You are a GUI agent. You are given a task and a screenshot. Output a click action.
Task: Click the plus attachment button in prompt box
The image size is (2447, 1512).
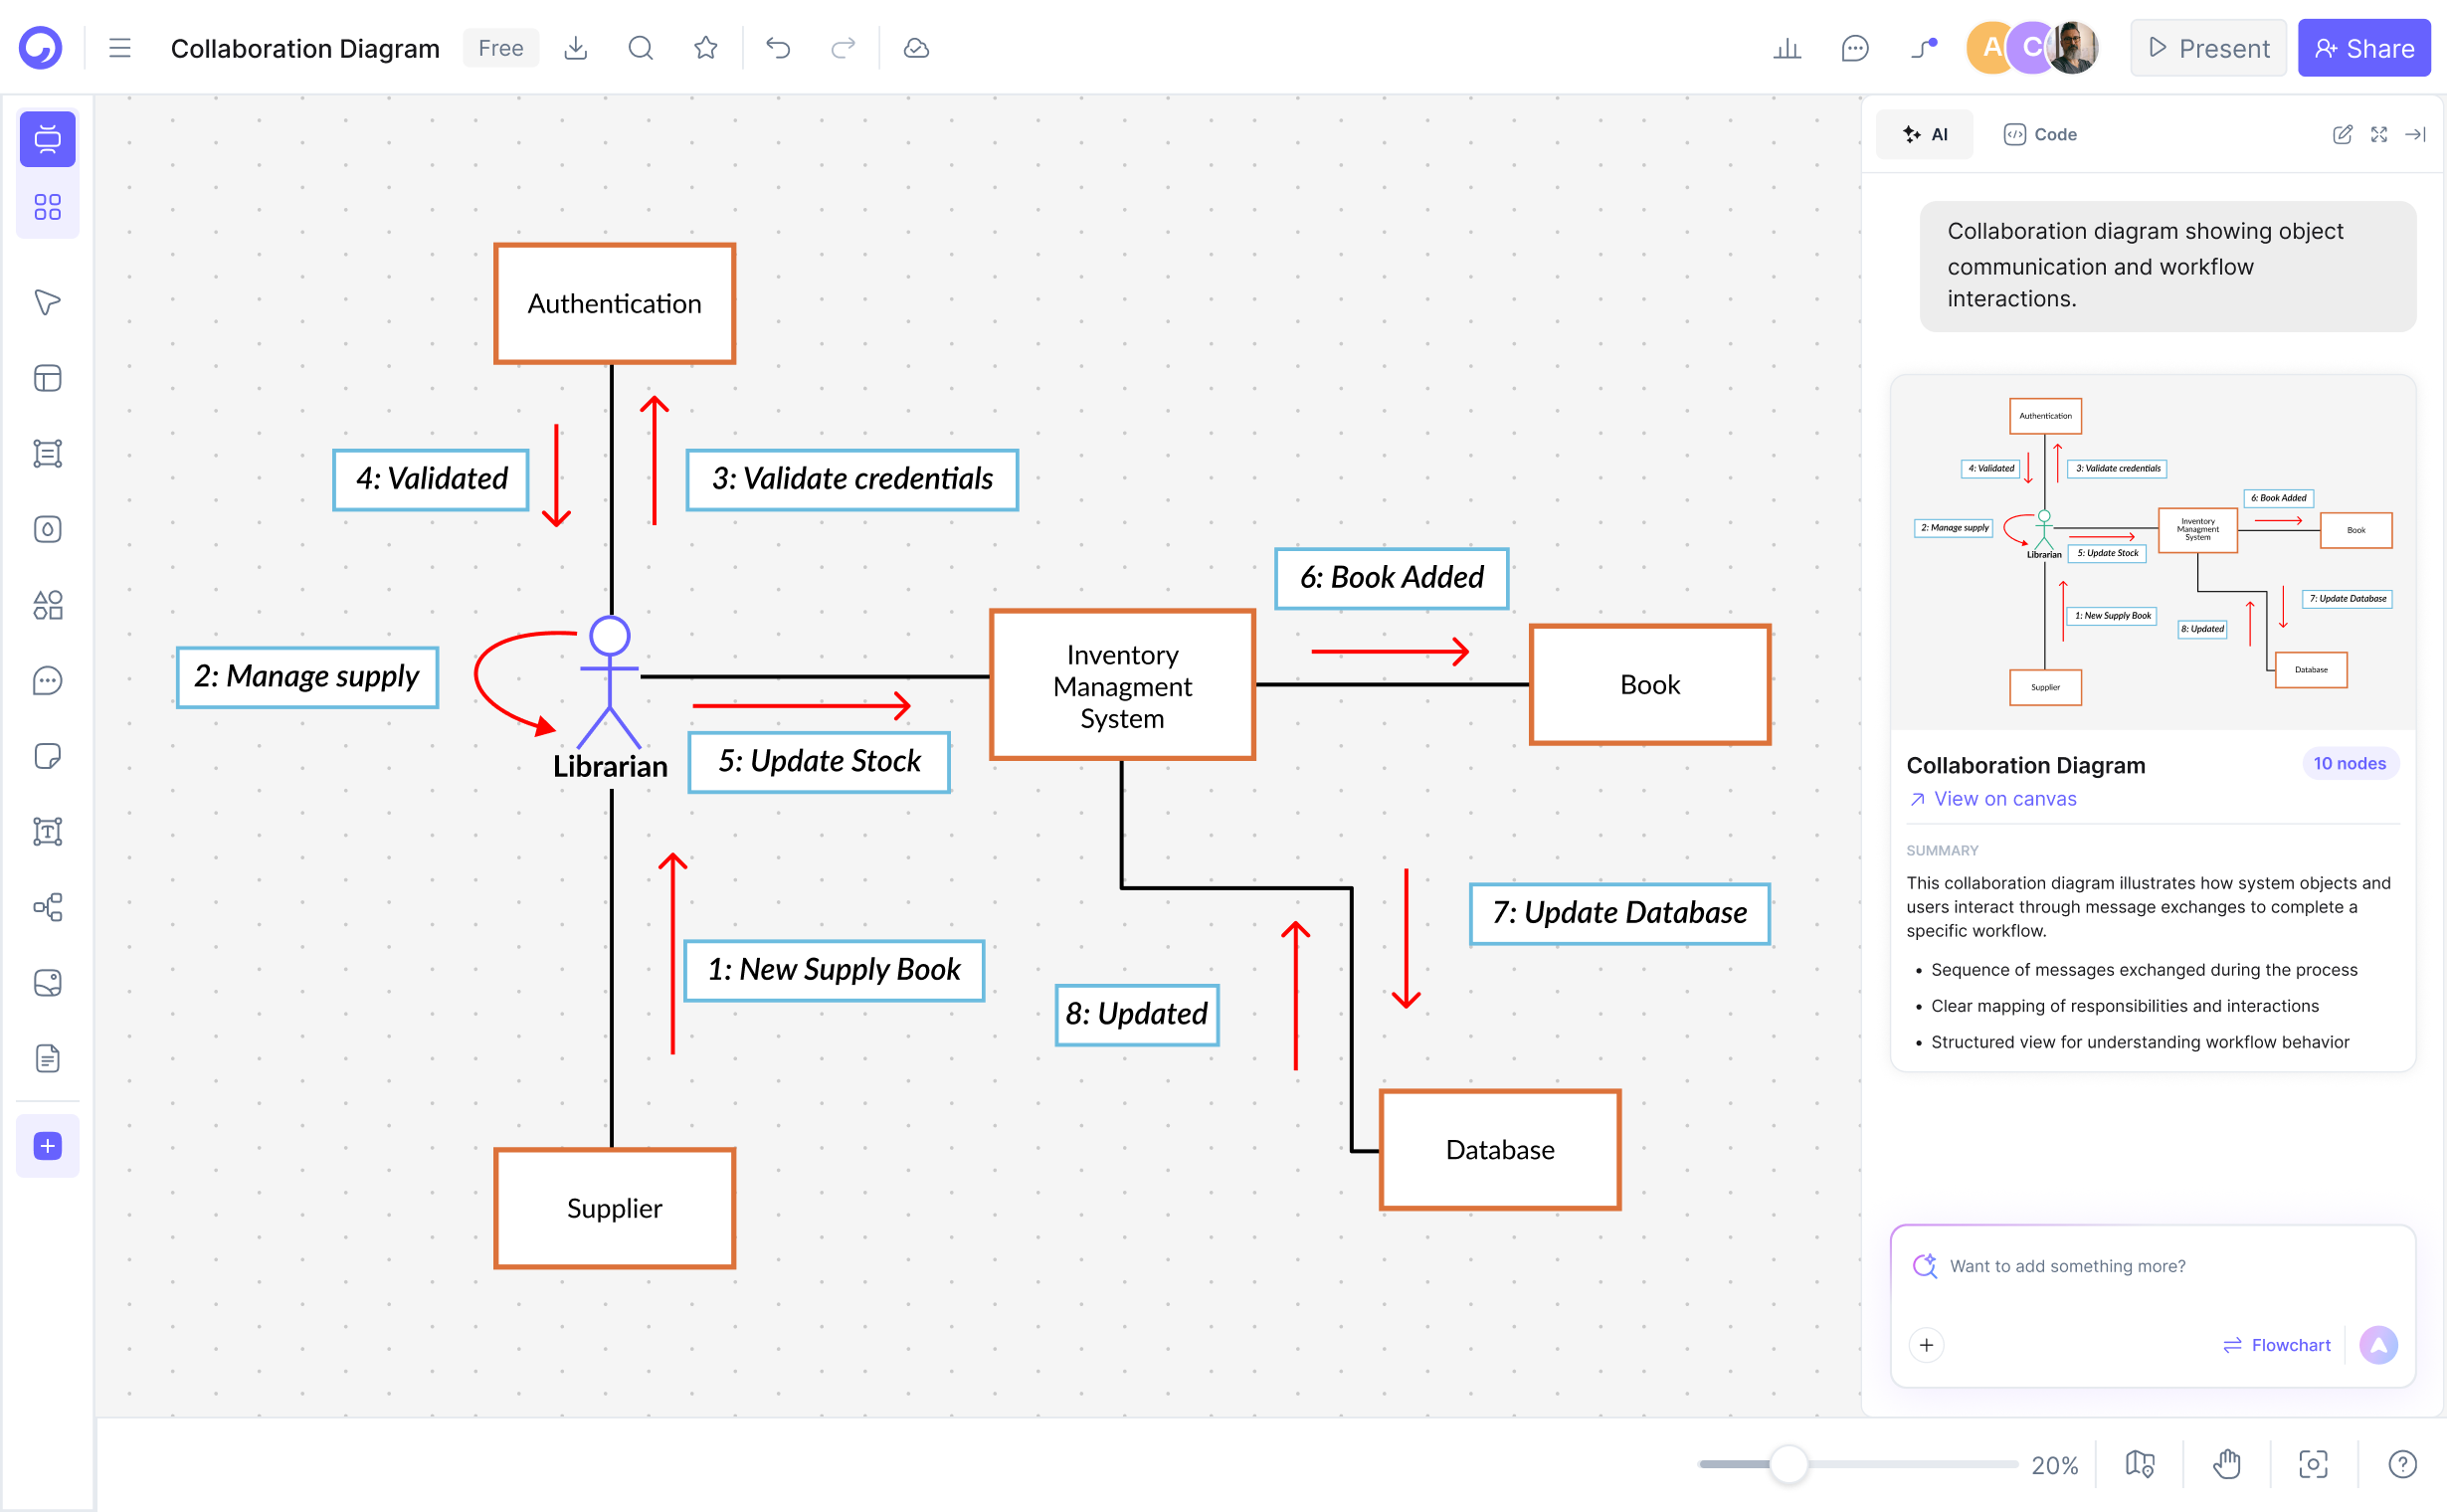click(1926, 1345)
